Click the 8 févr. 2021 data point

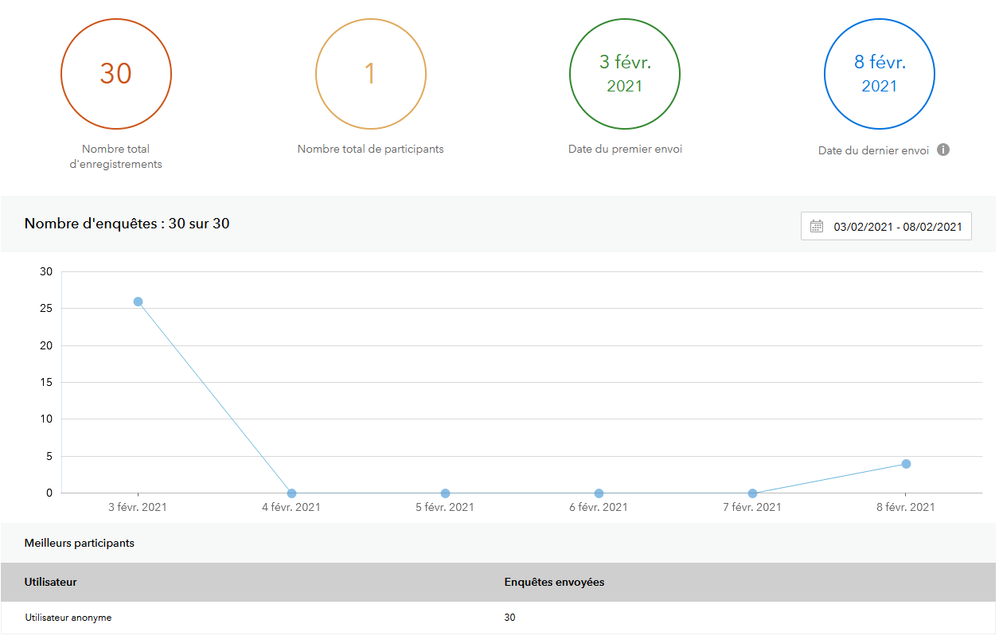point(906,464)
